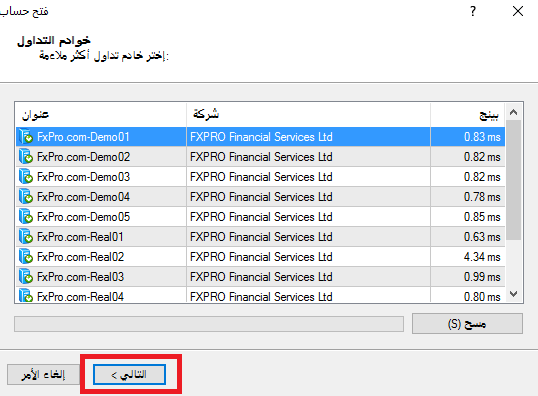The width and height of the screenshot is (538, 396).
Task: Click the إلغاء الأمر cancel button
Action: 43,374
